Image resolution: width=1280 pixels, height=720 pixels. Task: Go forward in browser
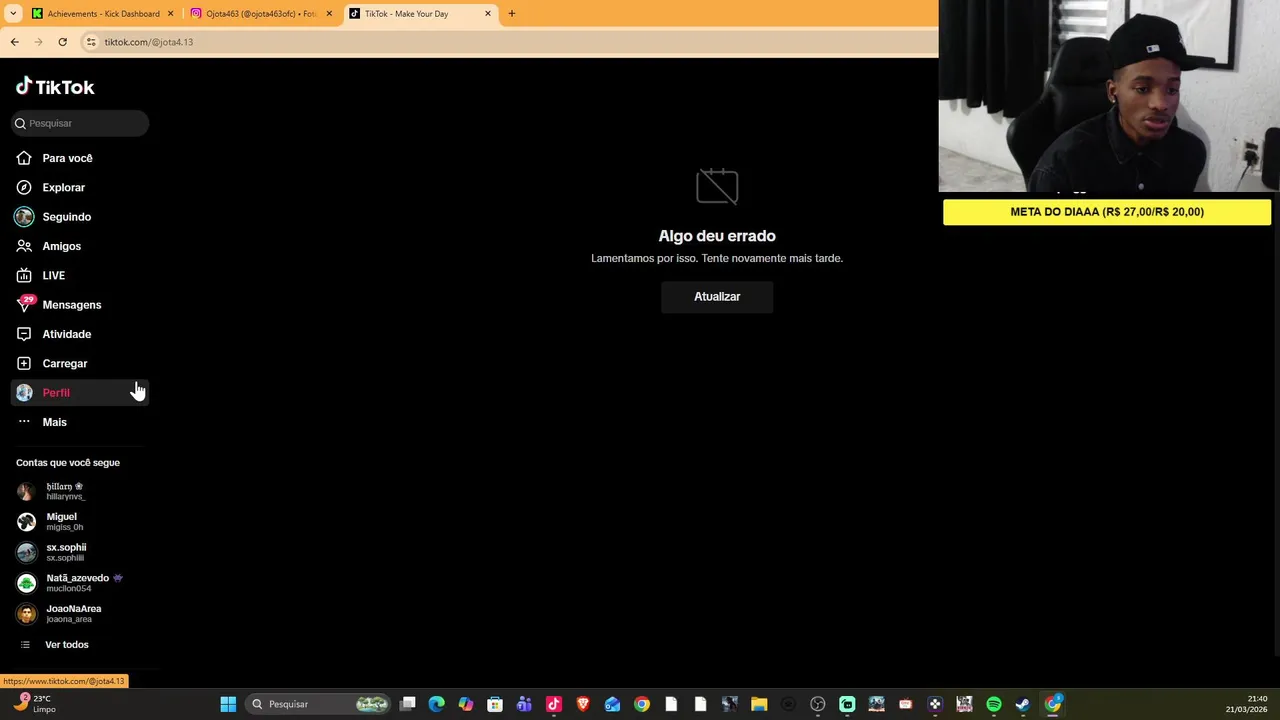(39, 42)
